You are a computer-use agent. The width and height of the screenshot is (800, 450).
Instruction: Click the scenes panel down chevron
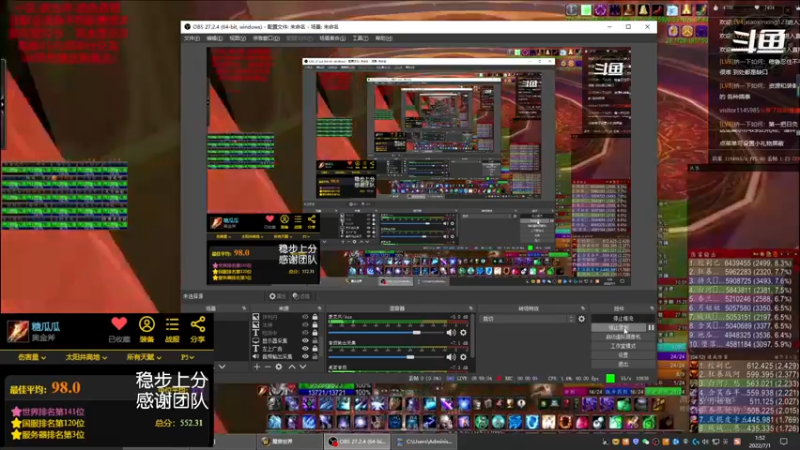coord(222,366)
